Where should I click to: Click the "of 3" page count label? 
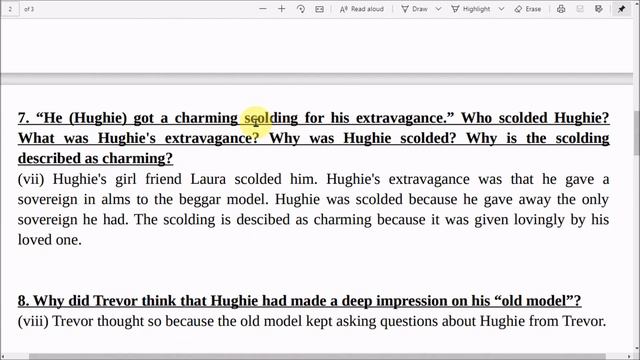point(29,9)
